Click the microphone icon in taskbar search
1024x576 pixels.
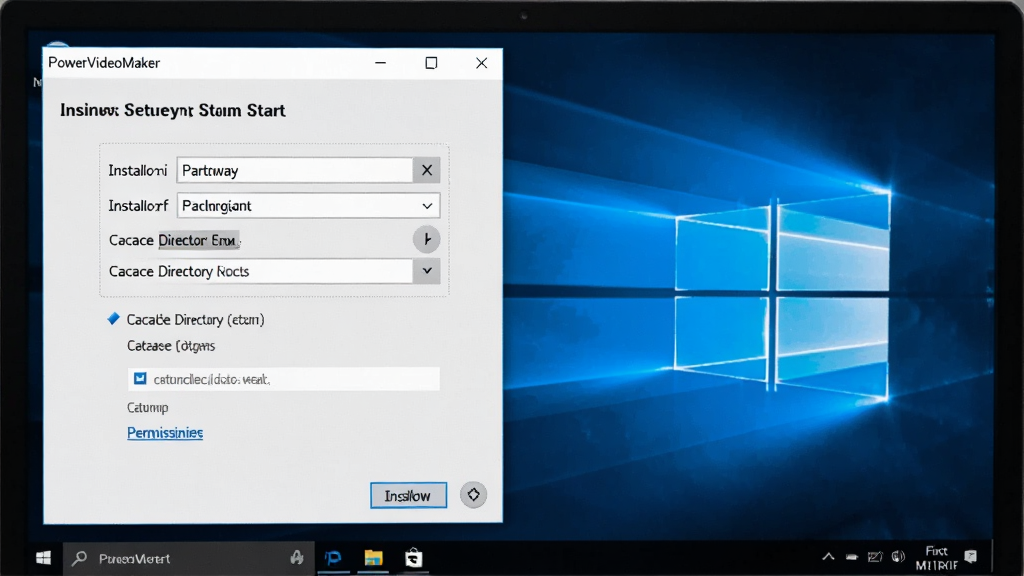(x=297, y=558)
